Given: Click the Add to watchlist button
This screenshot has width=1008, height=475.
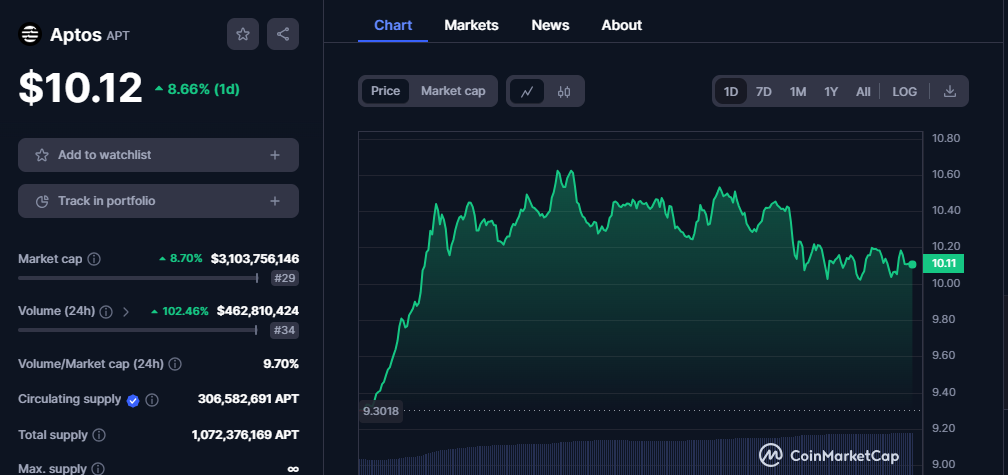Looking at the screenshot, I should point(158,155).
